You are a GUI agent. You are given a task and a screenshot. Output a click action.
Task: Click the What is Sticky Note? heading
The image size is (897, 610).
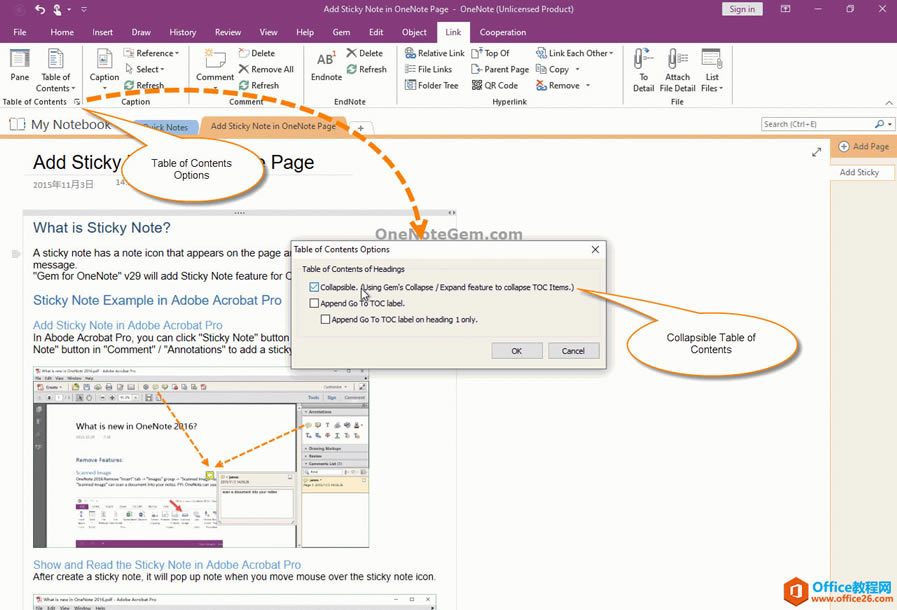pos(102,228)
